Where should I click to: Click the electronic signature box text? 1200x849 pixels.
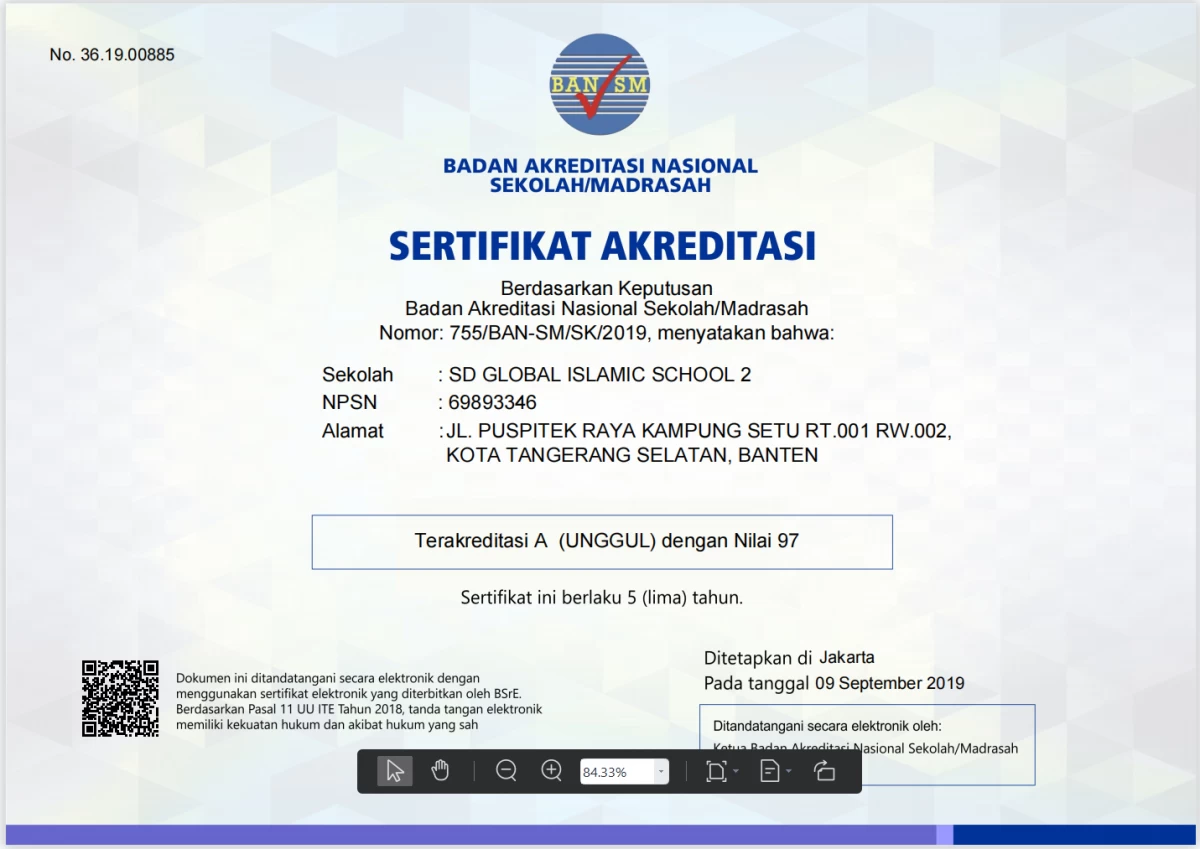(826, 727)
